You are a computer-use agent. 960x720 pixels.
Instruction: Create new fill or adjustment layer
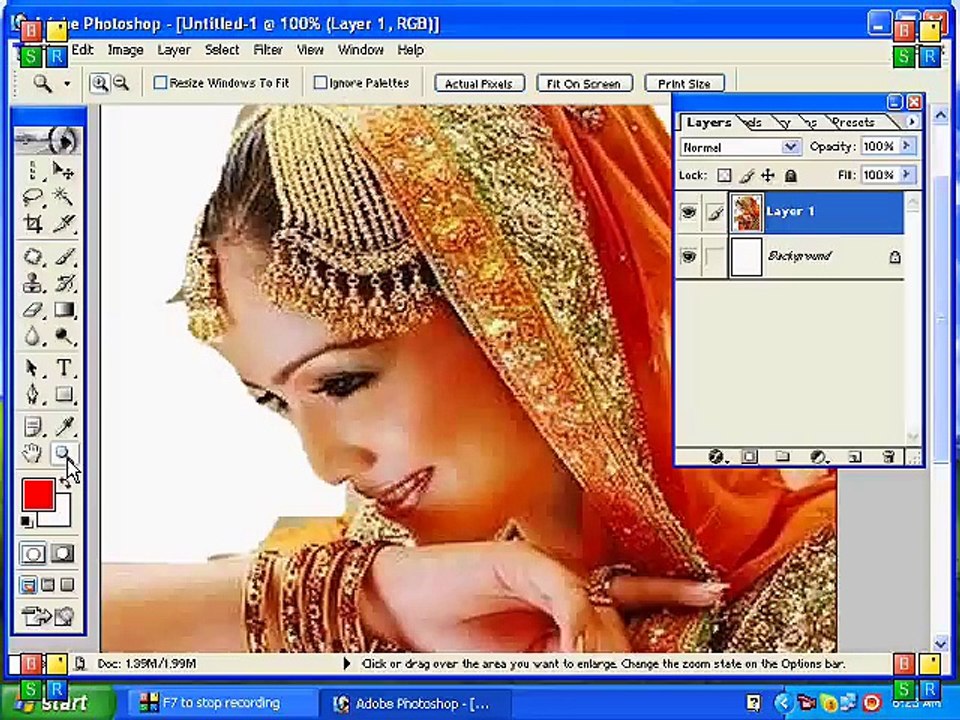[819, 456]
